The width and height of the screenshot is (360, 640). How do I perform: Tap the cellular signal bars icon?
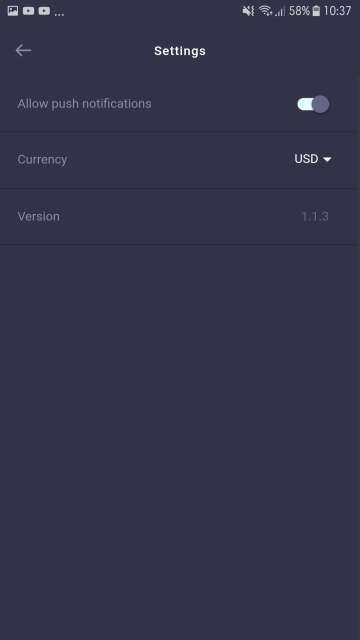pyautogui.click(x=280, y=11)
